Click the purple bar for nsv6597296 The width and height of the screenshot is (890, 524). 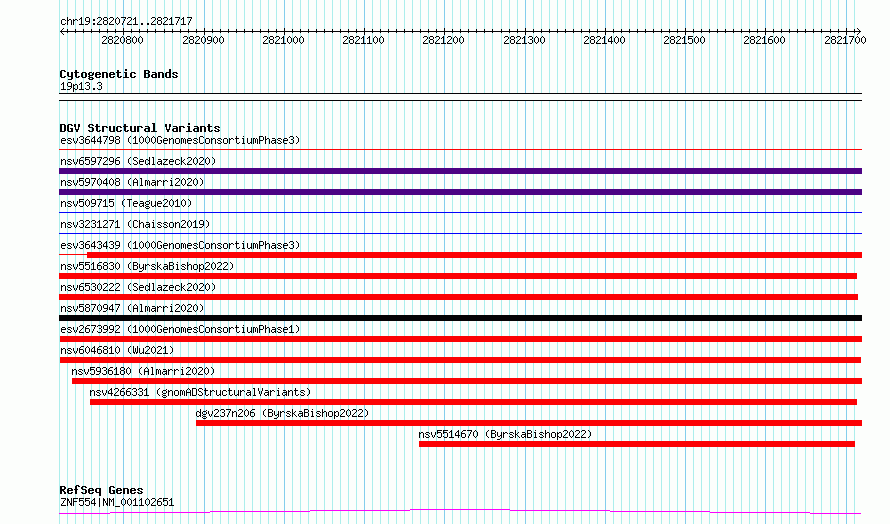(460, 171)
